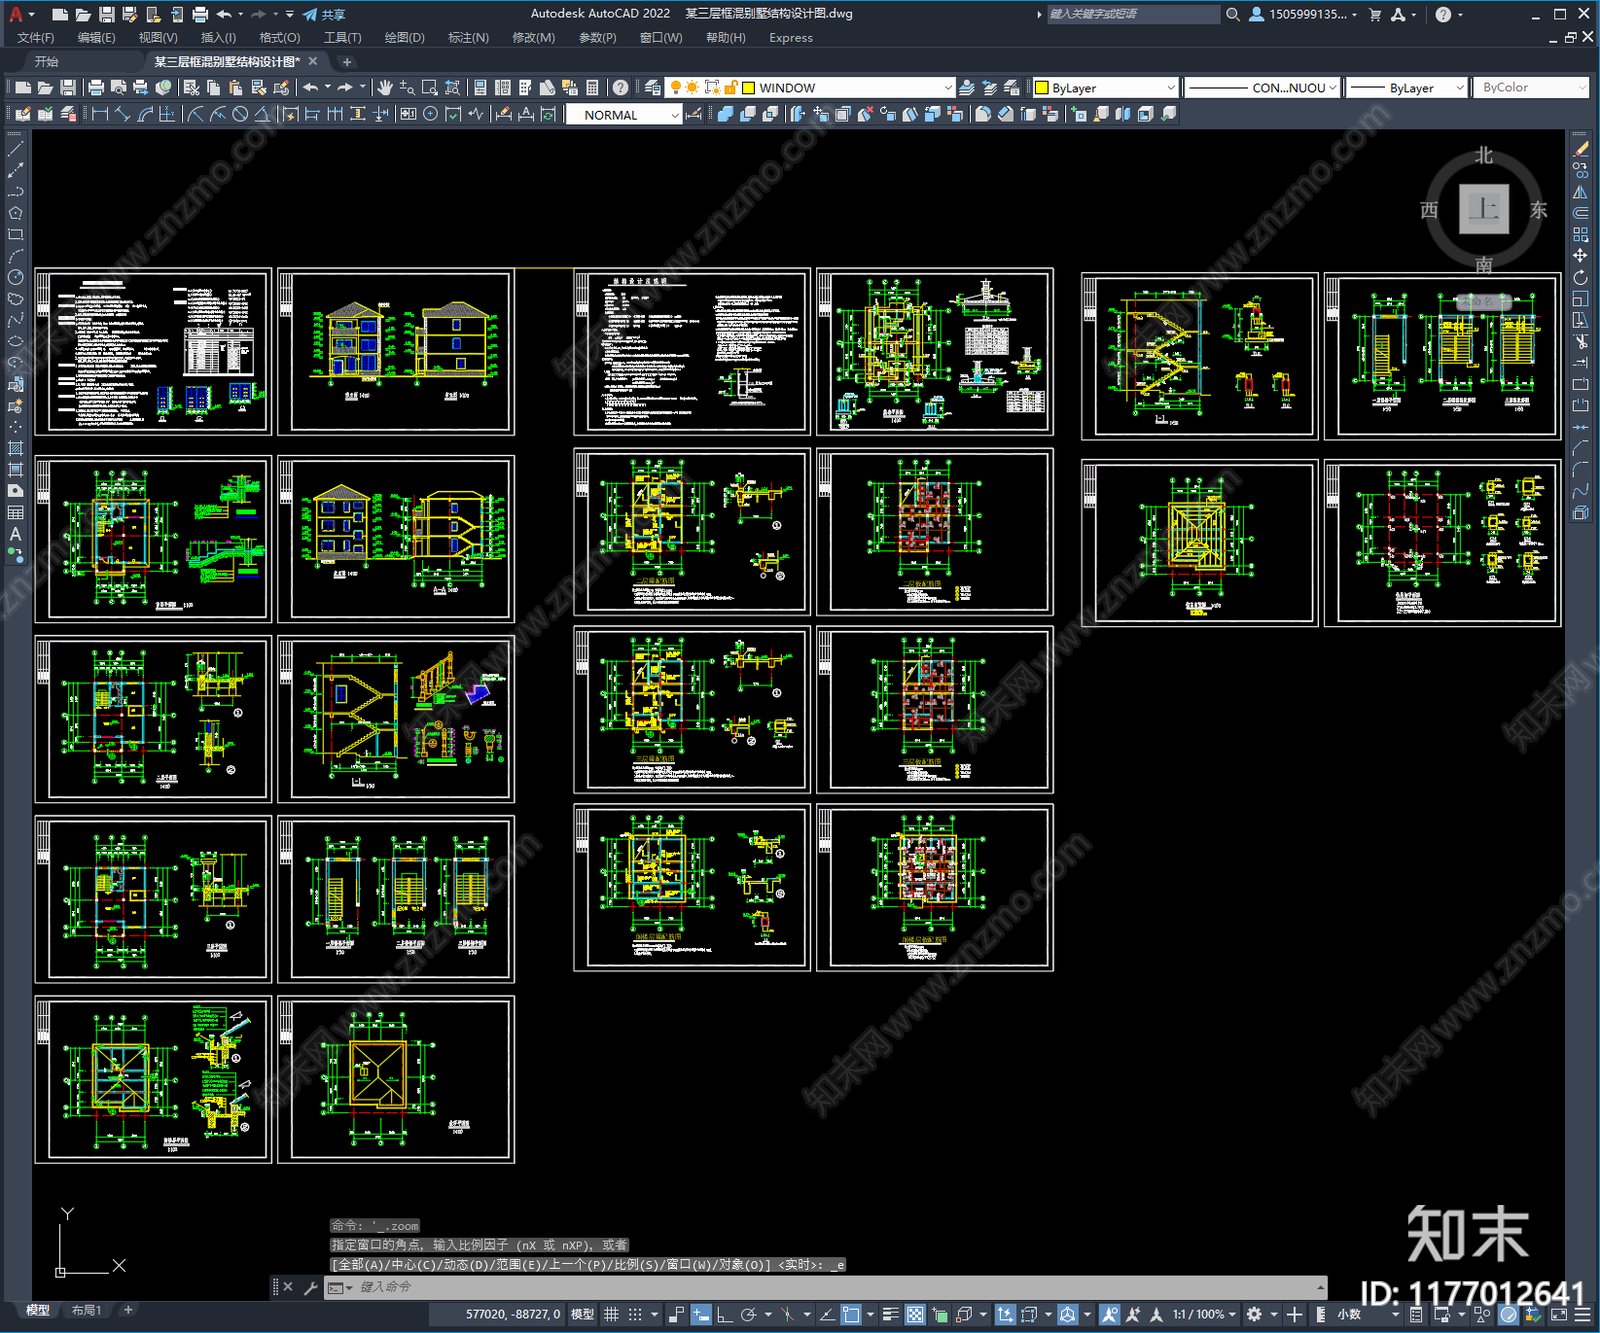Screen dimensions: 1600x1333
Task: Click the Plot printer icon
Action: [96, 88]
